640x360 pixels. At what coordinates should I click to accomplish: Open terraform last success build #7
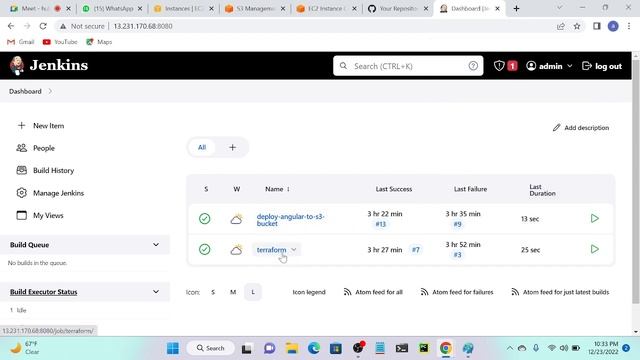(416, 249)
